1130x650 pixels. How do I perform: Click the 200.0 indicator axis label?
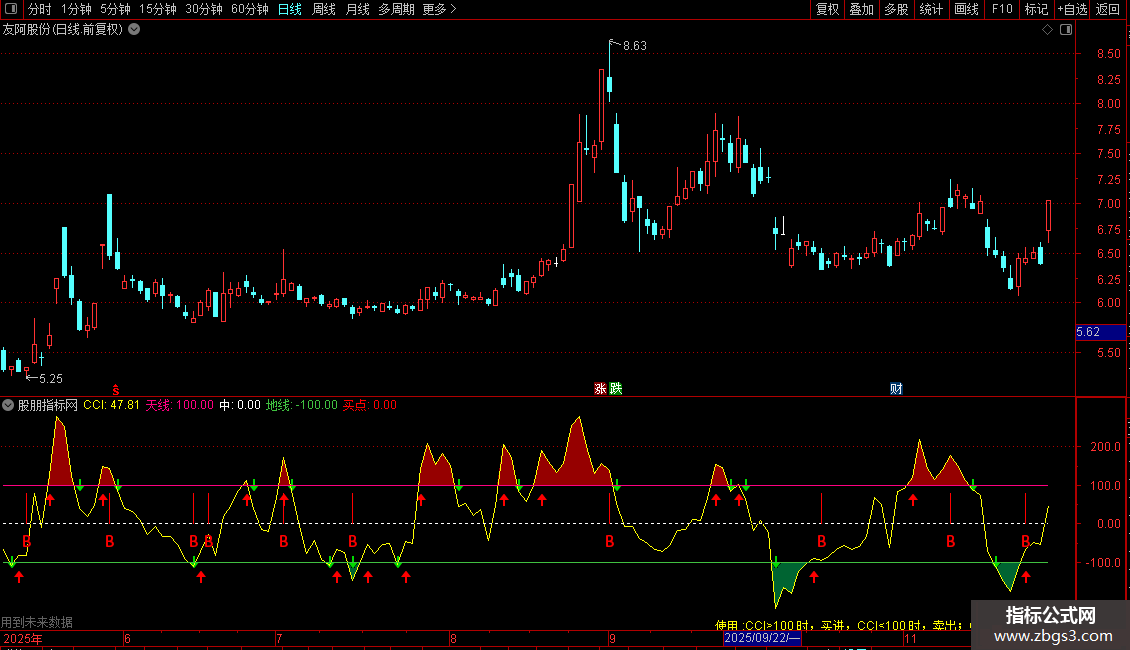coord(1106,447)
